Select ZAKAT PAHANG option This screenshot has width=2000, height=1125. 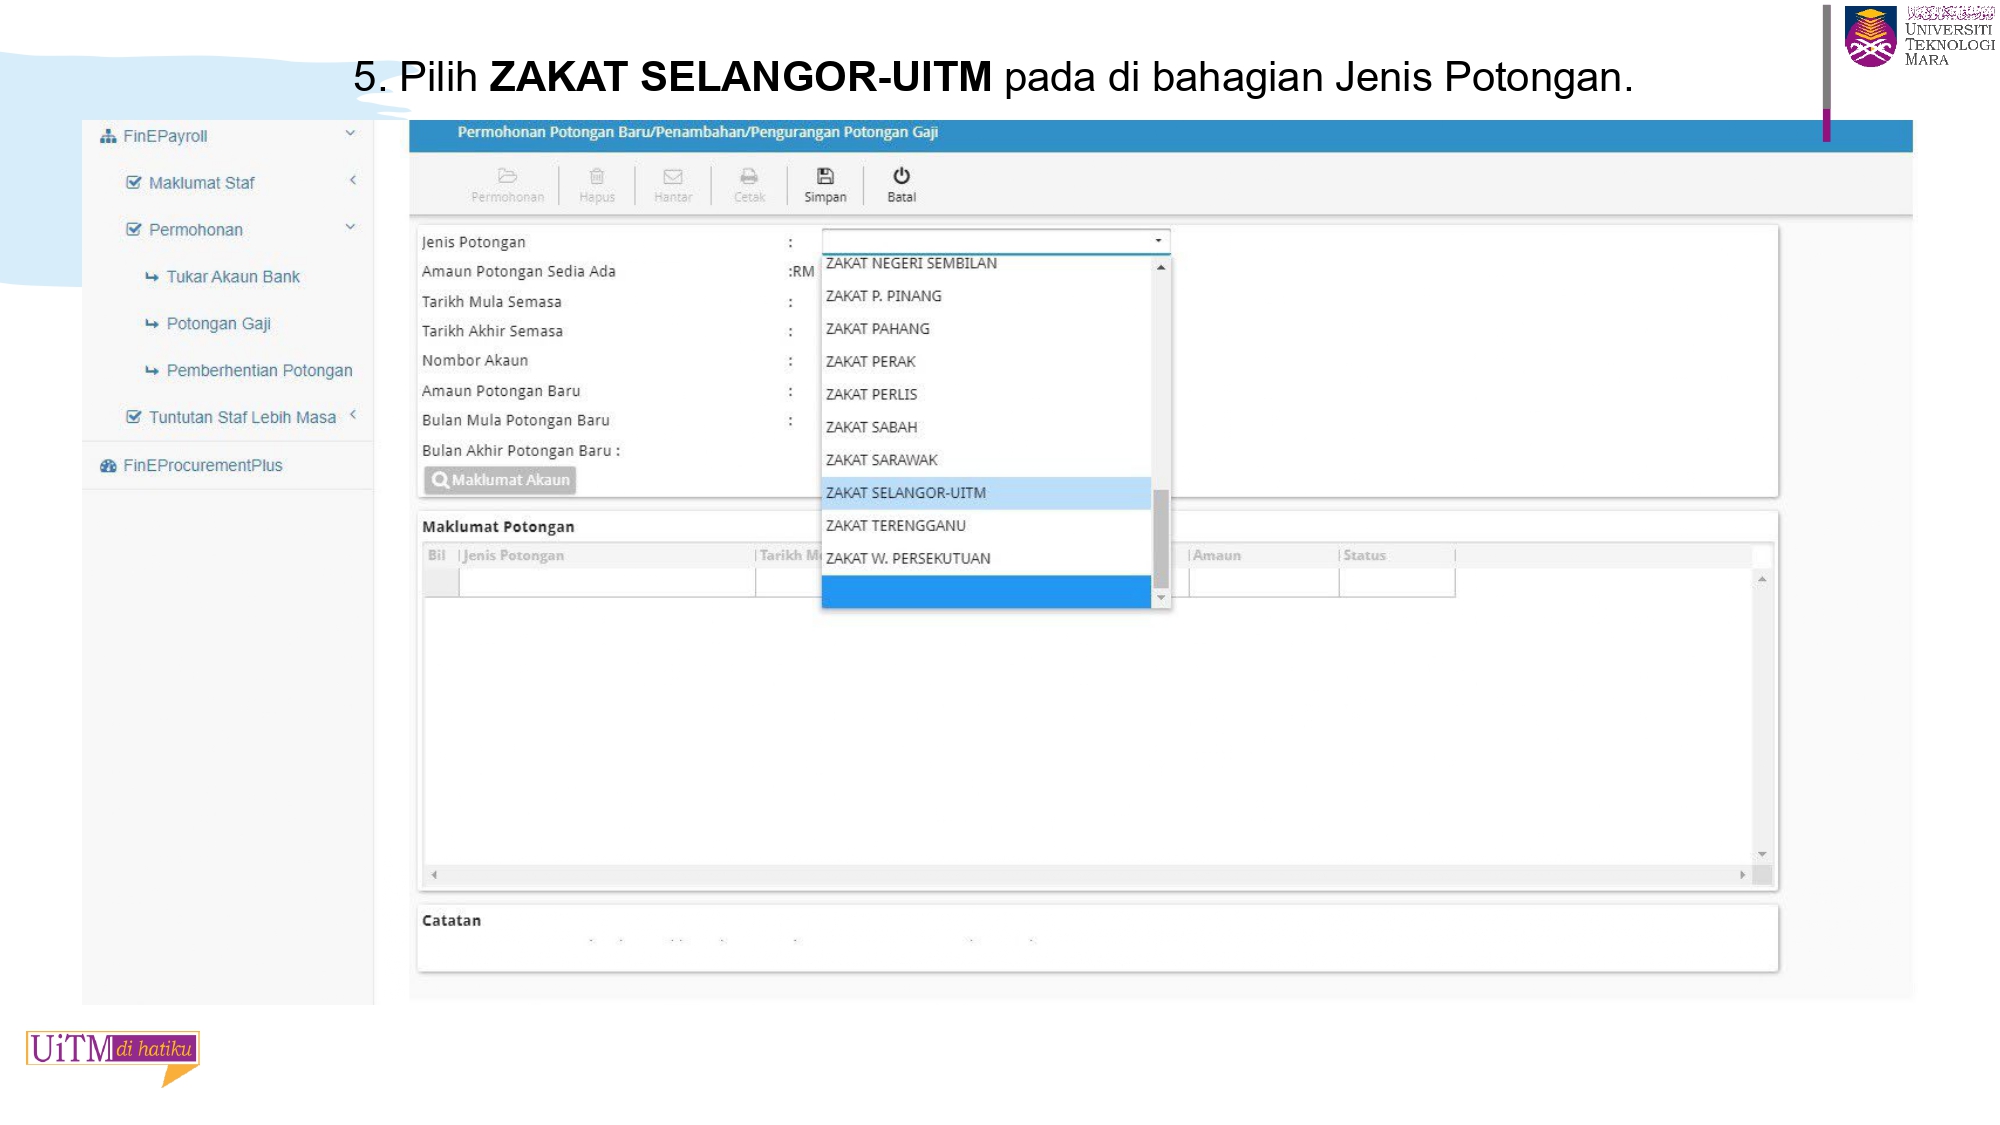click(986, 329)
